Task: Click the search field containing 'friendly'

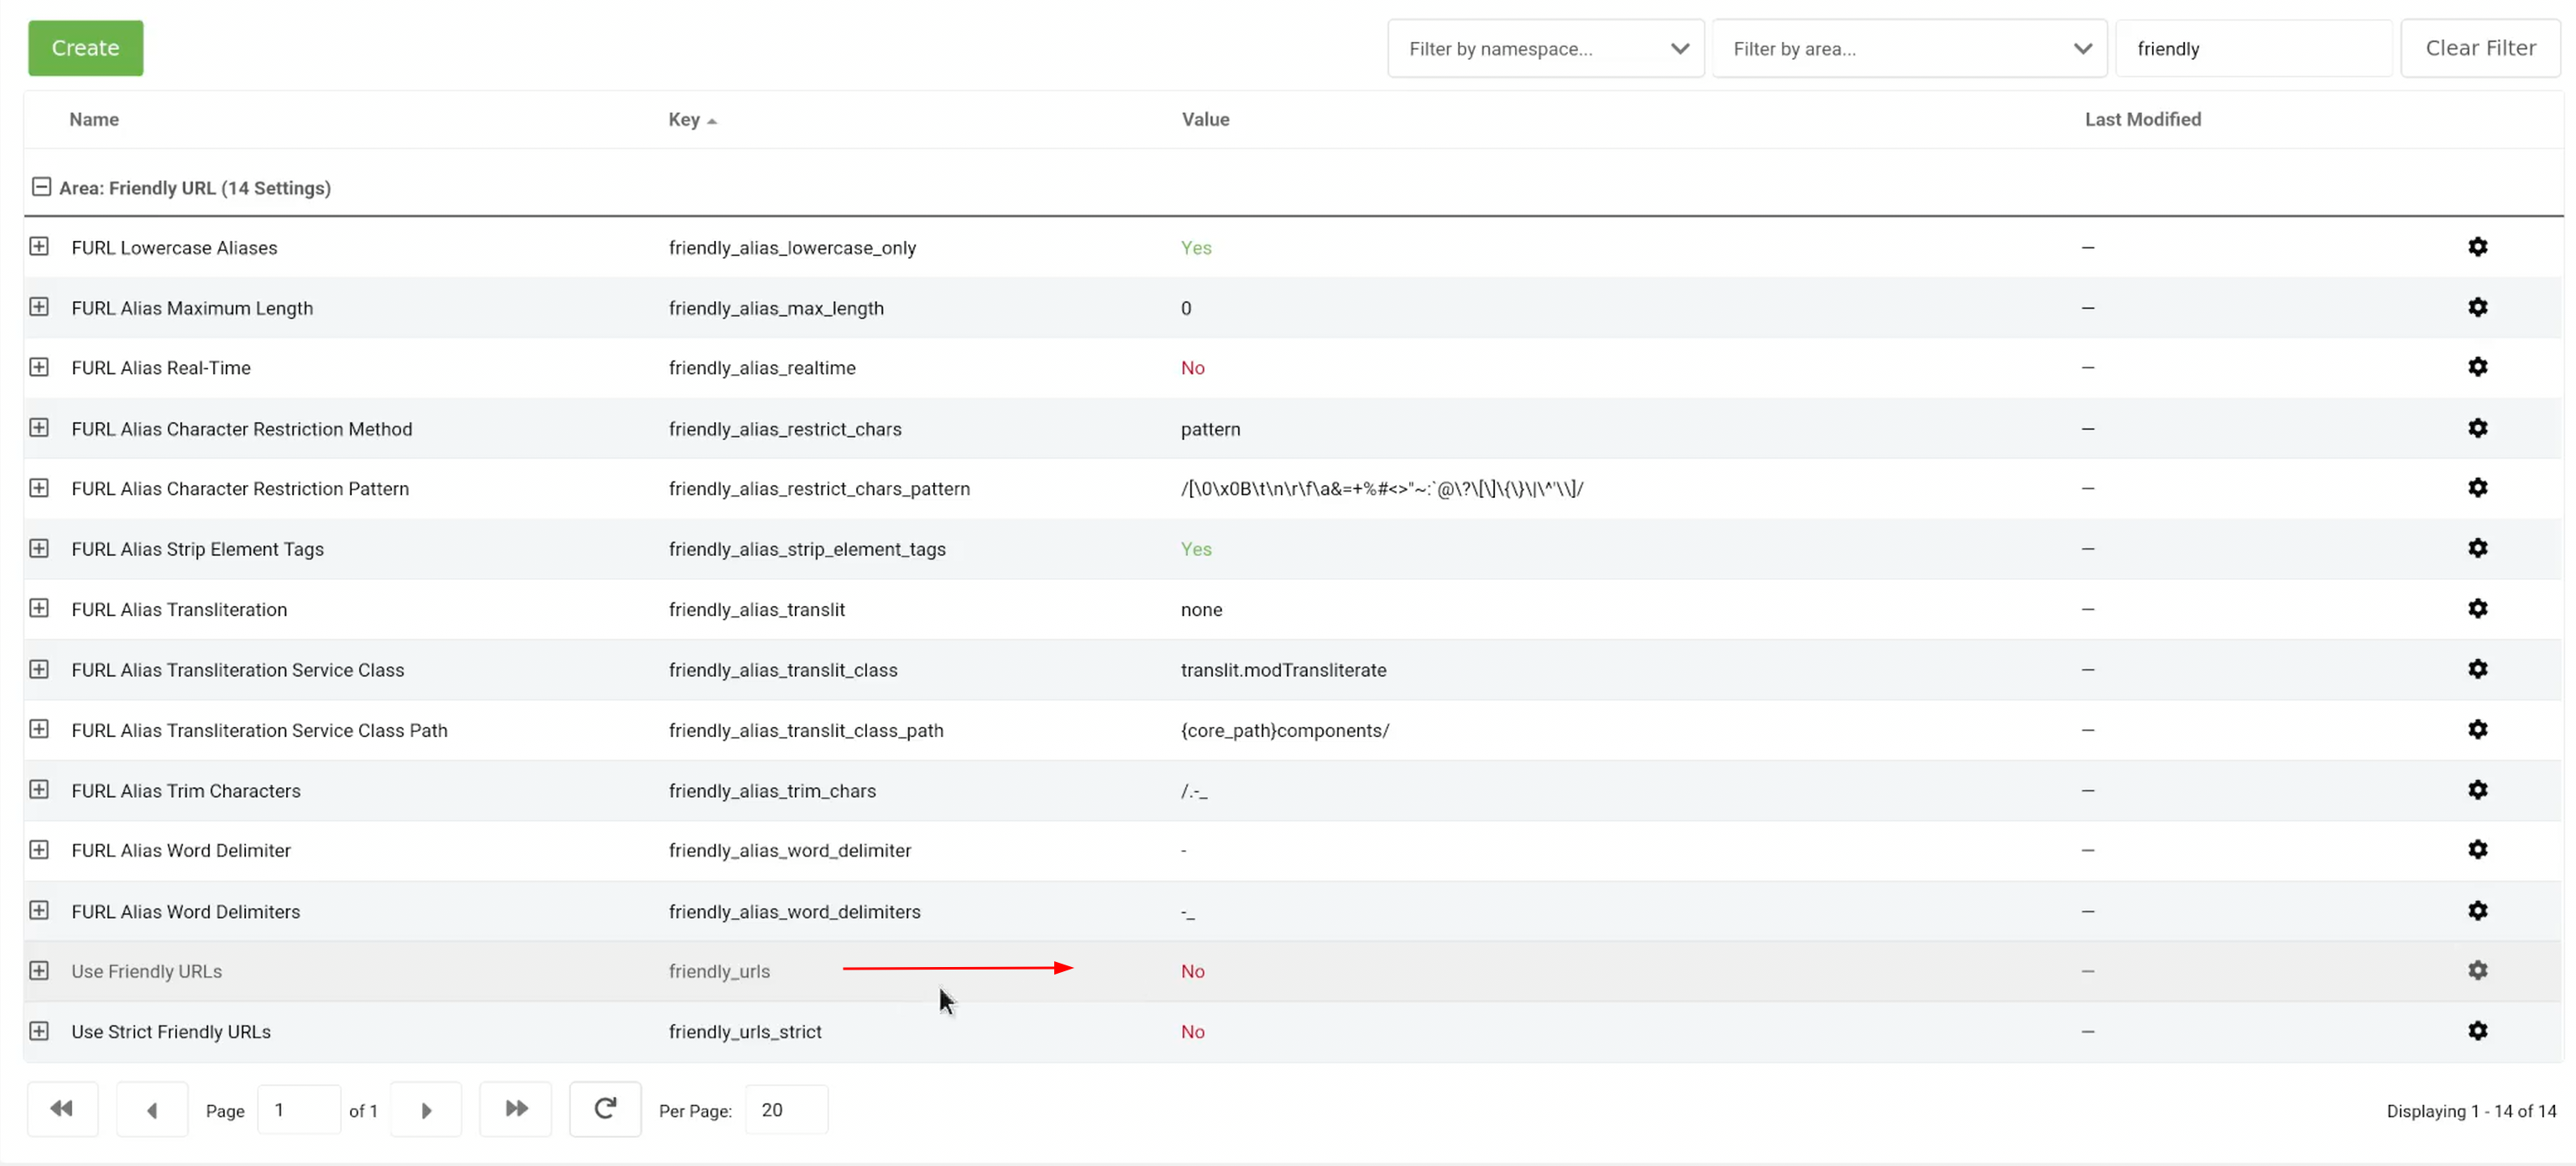Action: [x=2252, y=48]
